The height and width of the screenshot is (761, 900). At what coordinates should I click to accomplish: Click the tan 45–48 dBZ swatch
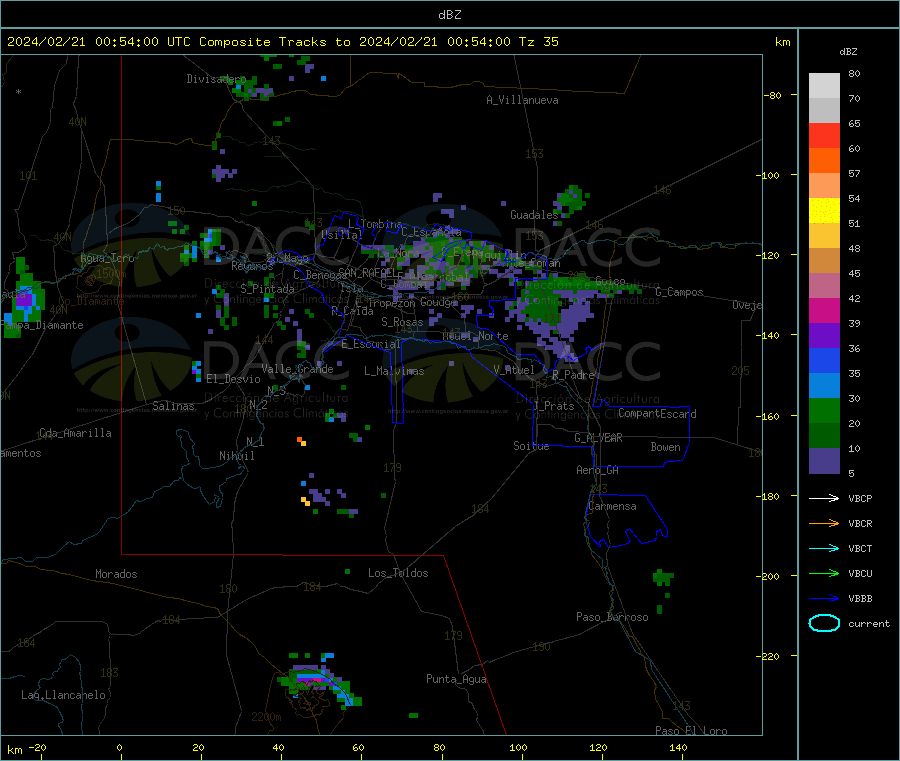pyautogui.click(x=824, y=261)
